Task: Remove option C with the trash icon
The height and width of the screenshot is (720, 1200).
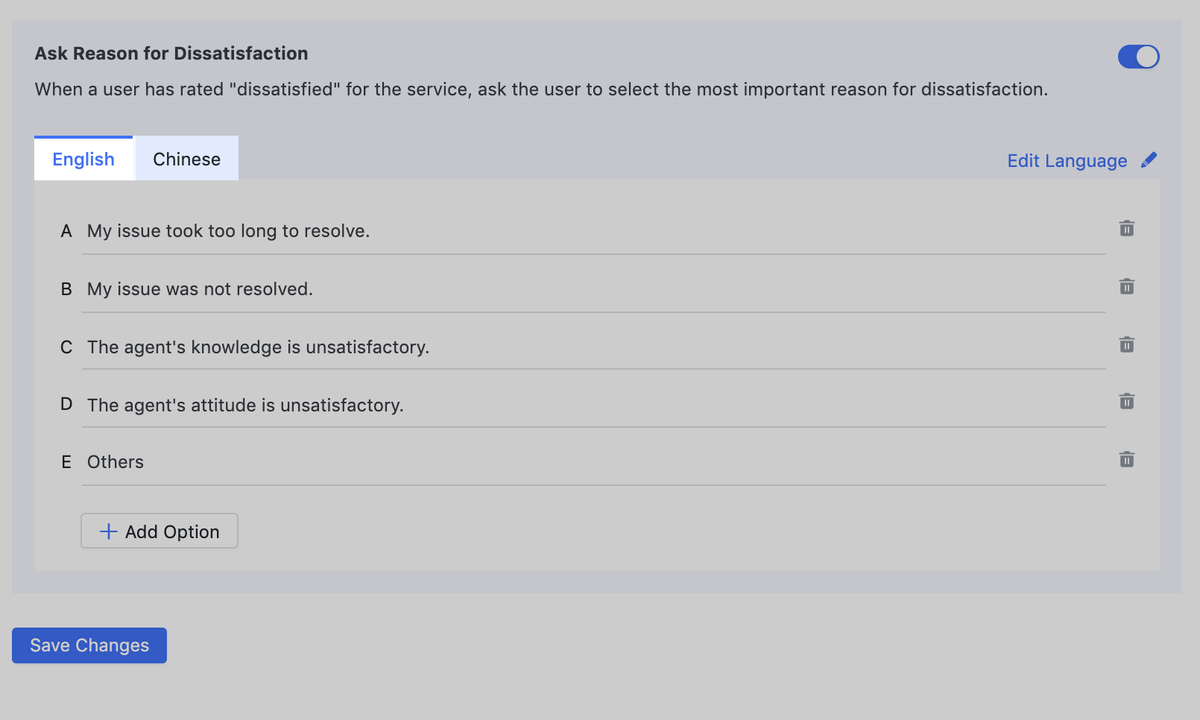Action: coord(1126,345)
